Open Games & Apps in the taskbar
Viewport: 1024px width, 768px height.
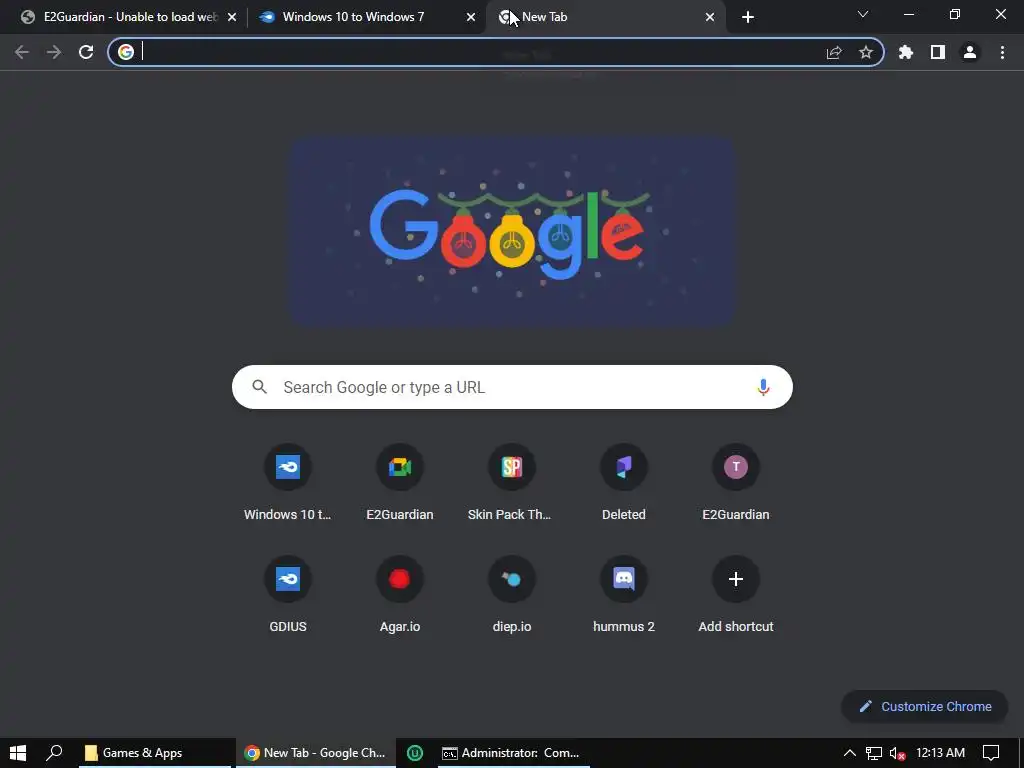coord(155,753)
